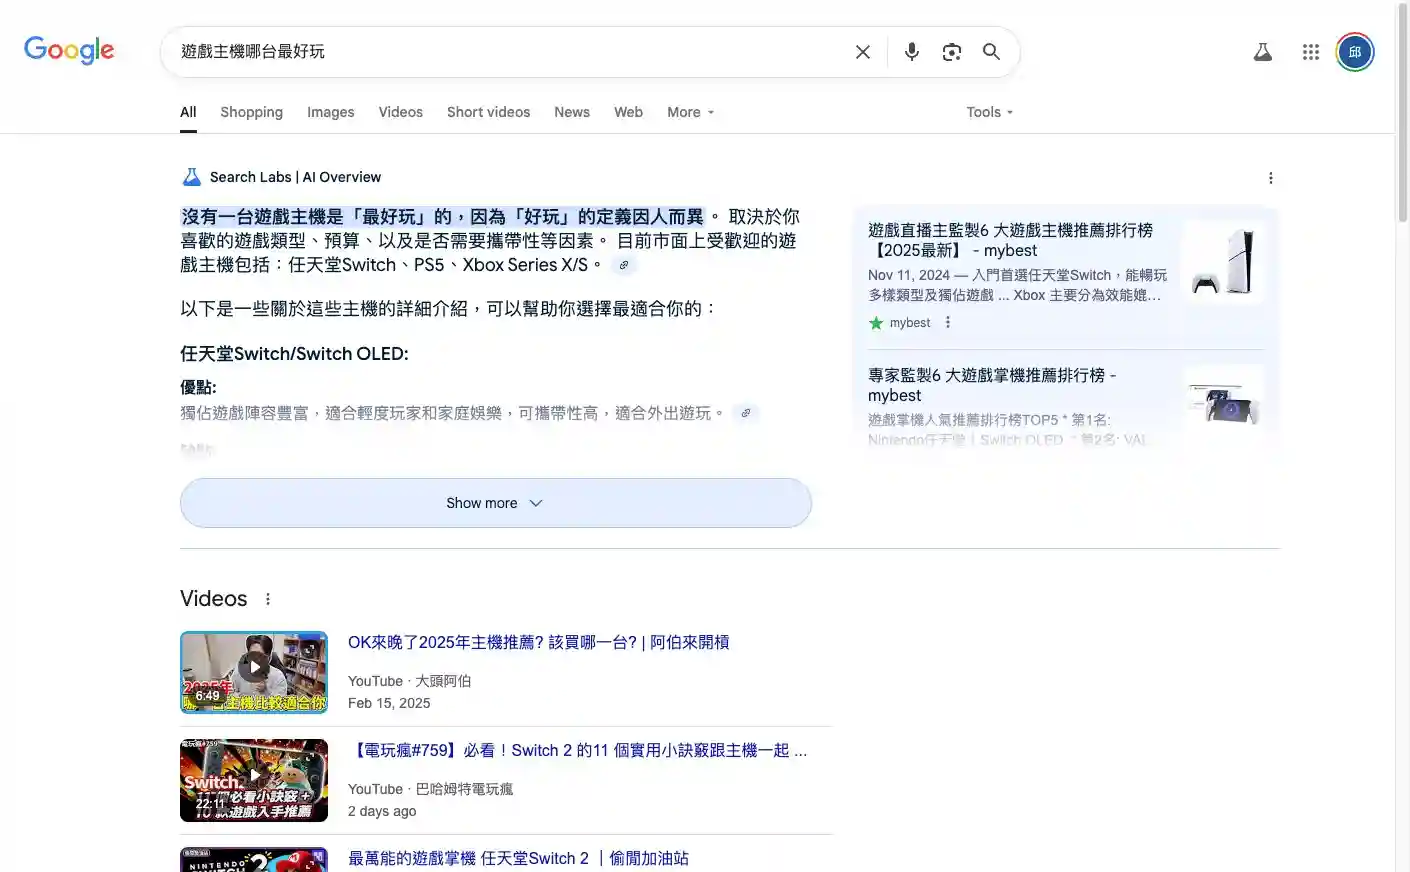1410x872 pixels.
Task: Switch to the Short videos tab
Action: pyautogui.click(x=488, y=112)
